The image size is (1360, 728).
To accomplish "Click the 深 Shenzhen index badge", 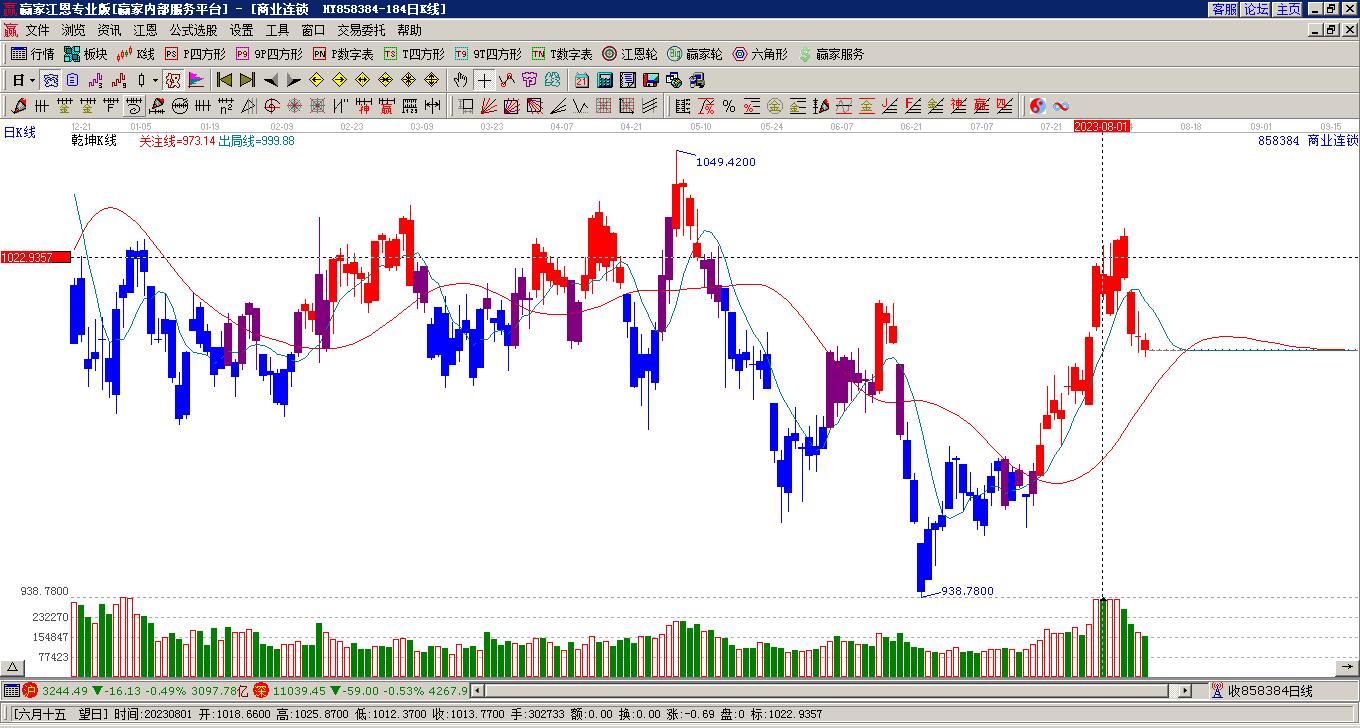I will (x=261, y=690).
